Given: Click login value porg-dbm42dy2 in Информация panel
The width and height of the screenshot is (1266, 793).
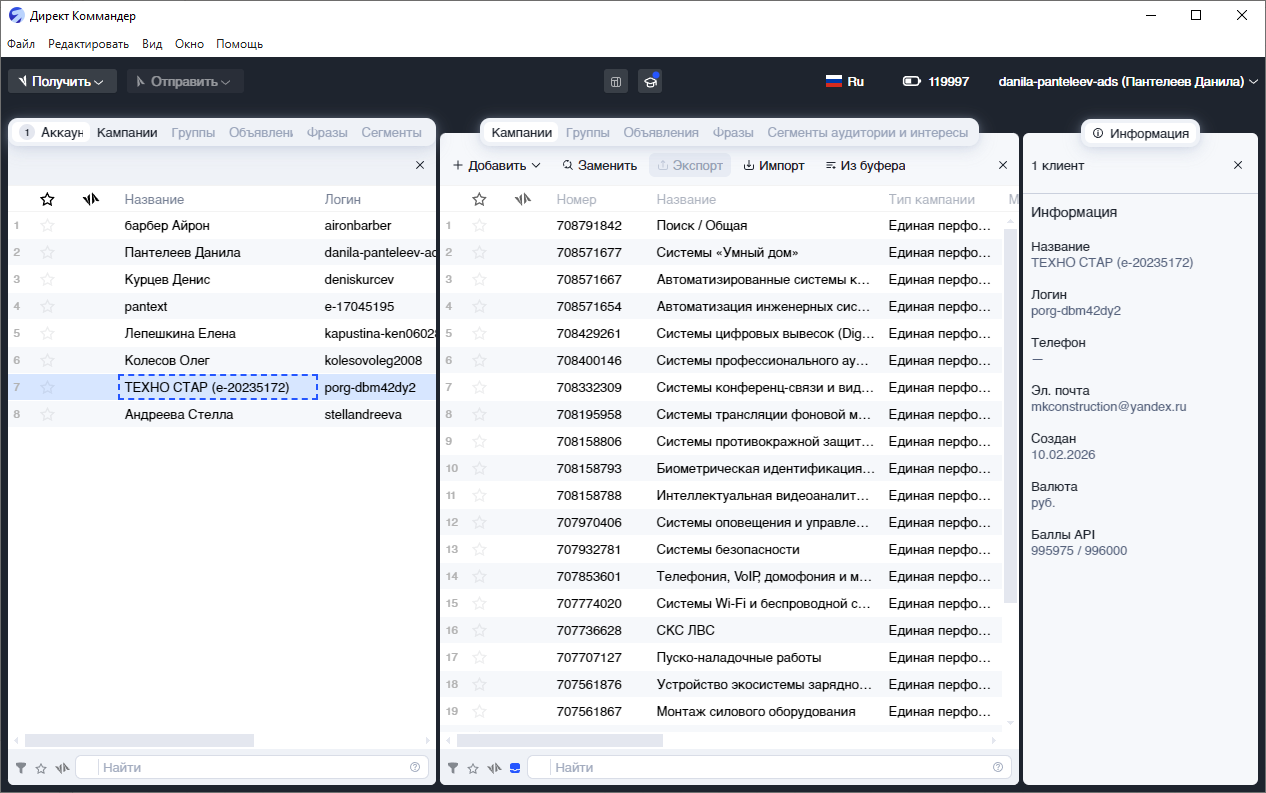Looking at the screenshot, I should coord(1076,311).
